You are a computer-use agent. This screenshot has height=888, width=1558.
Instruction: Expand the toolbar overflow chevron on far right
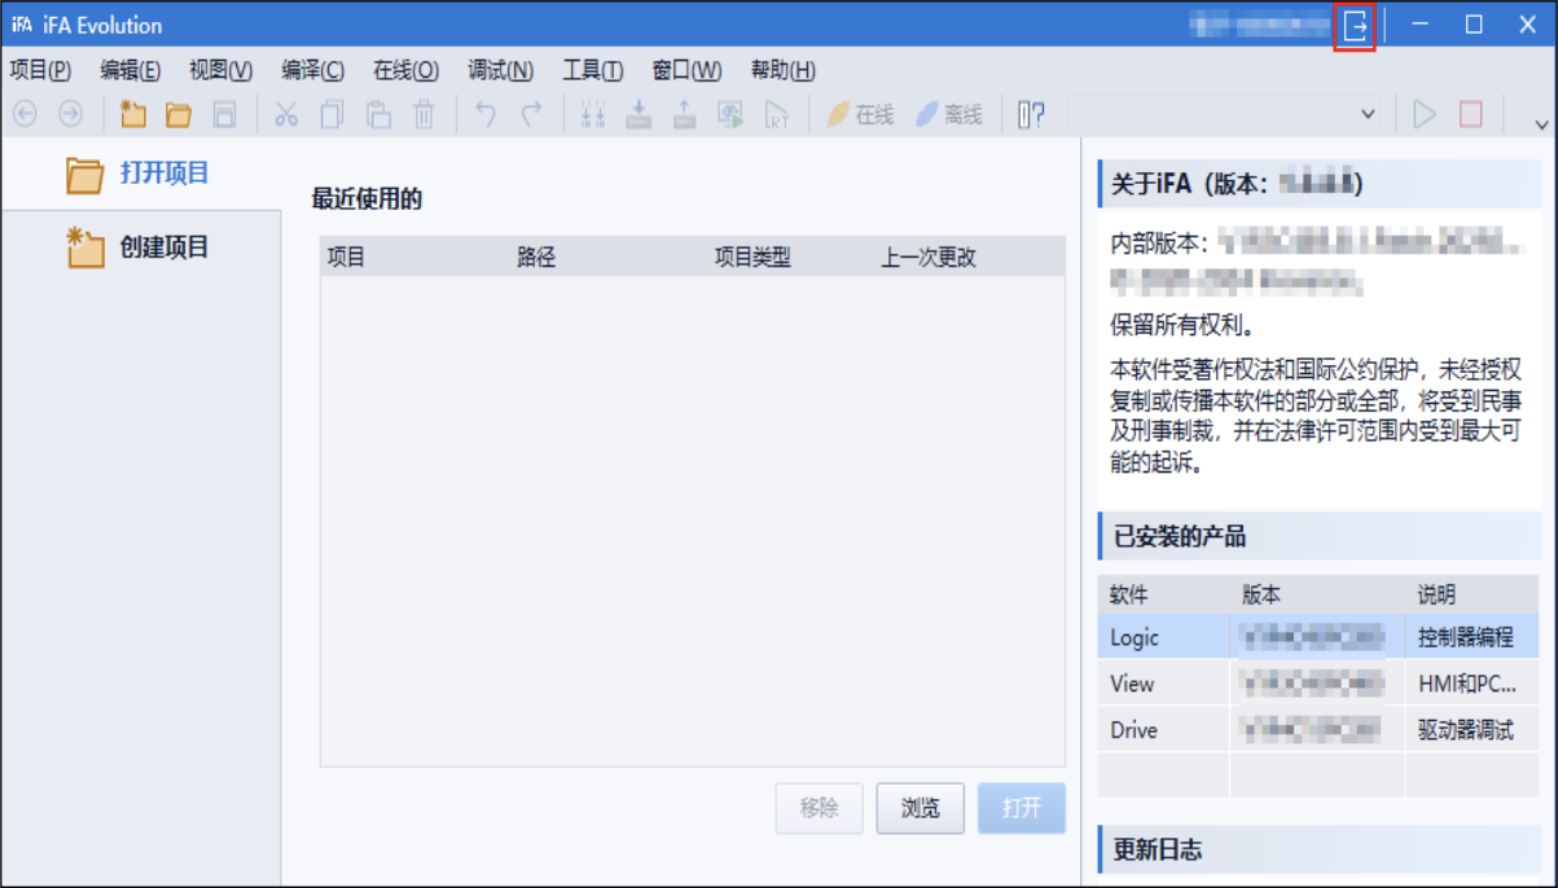[x=1540, y=122]
